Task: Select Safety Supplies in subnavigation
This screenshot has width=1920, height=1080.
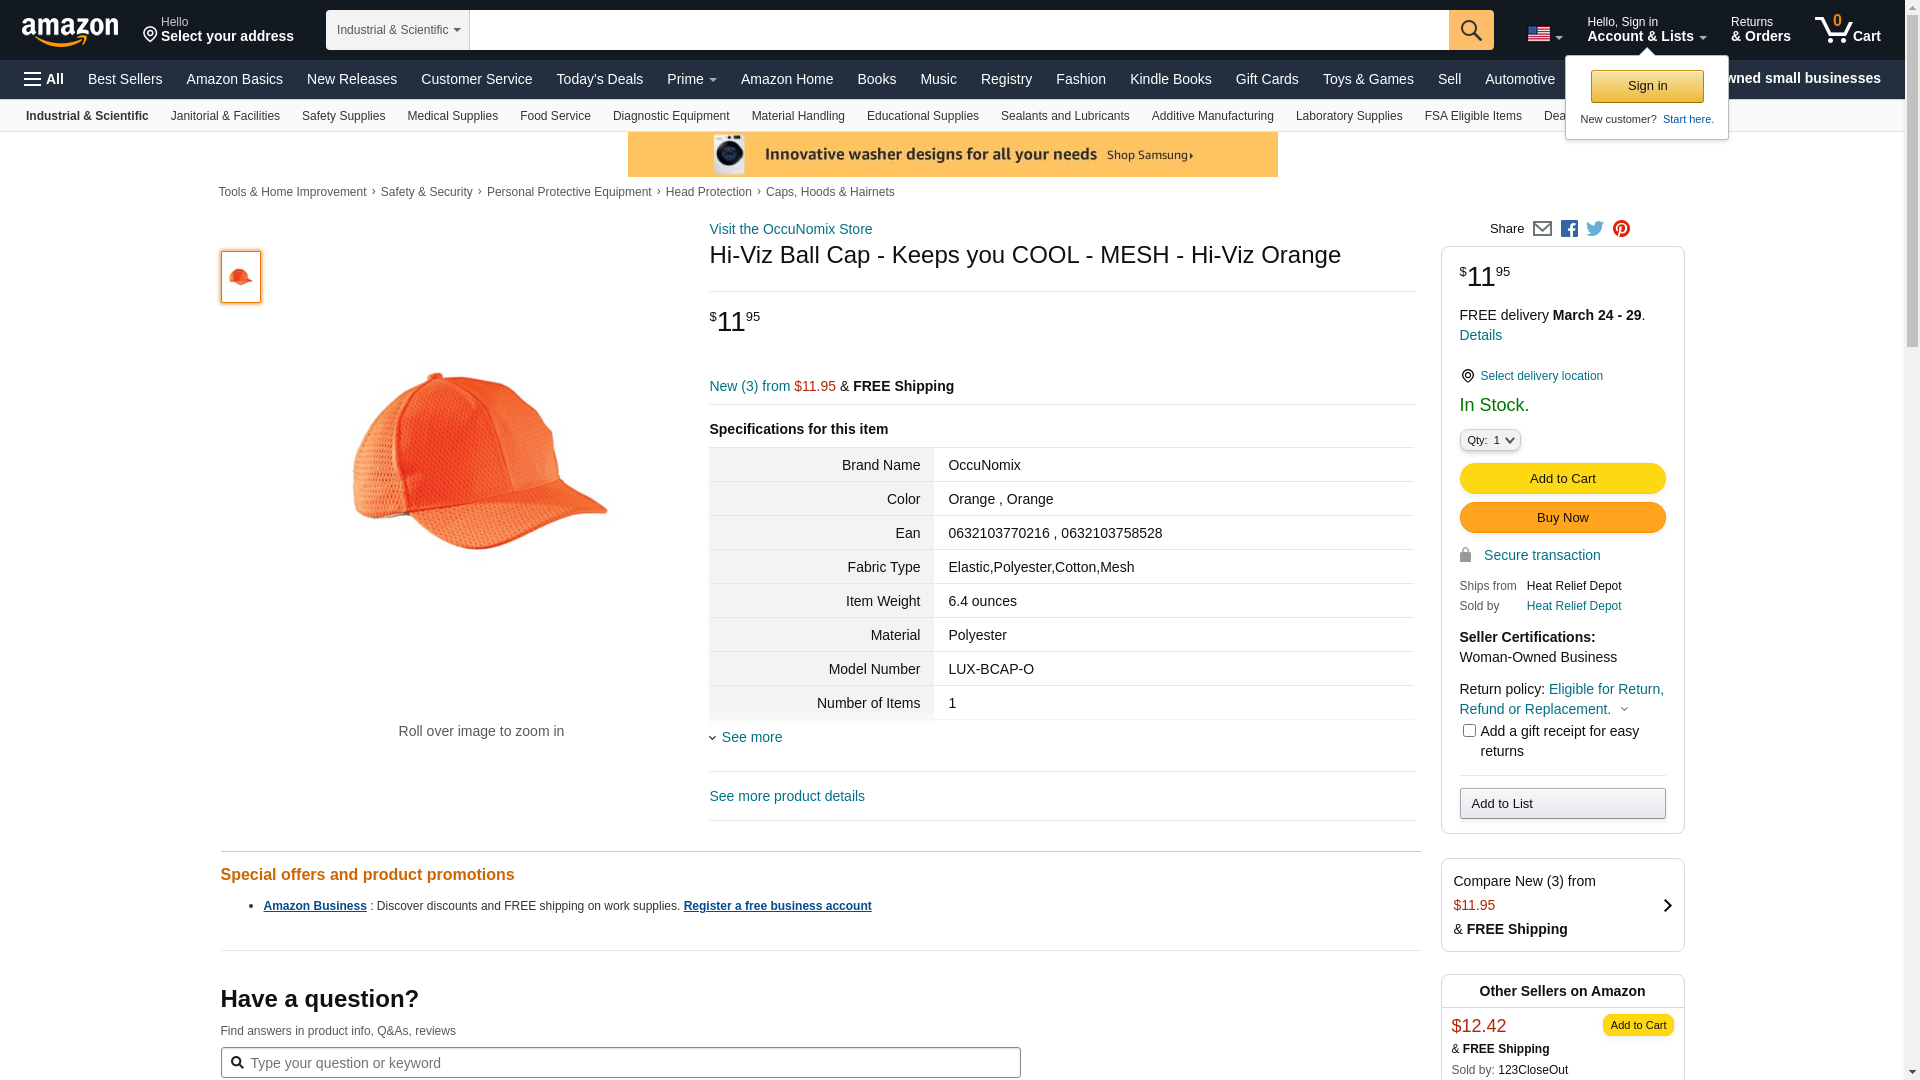Action: (343, 116)
